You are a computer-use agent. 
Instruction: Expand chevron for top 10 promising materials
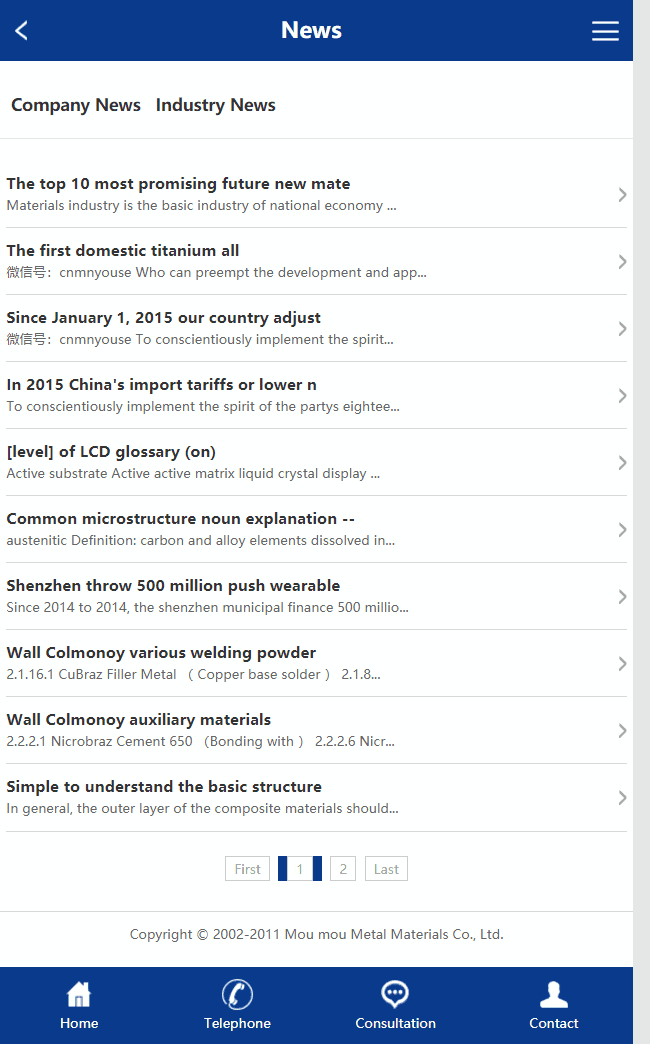(x=622, y=195)
